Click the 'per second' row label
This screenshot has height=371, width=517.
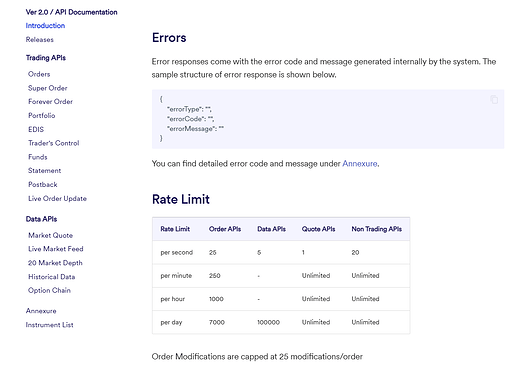coord(177,253)
